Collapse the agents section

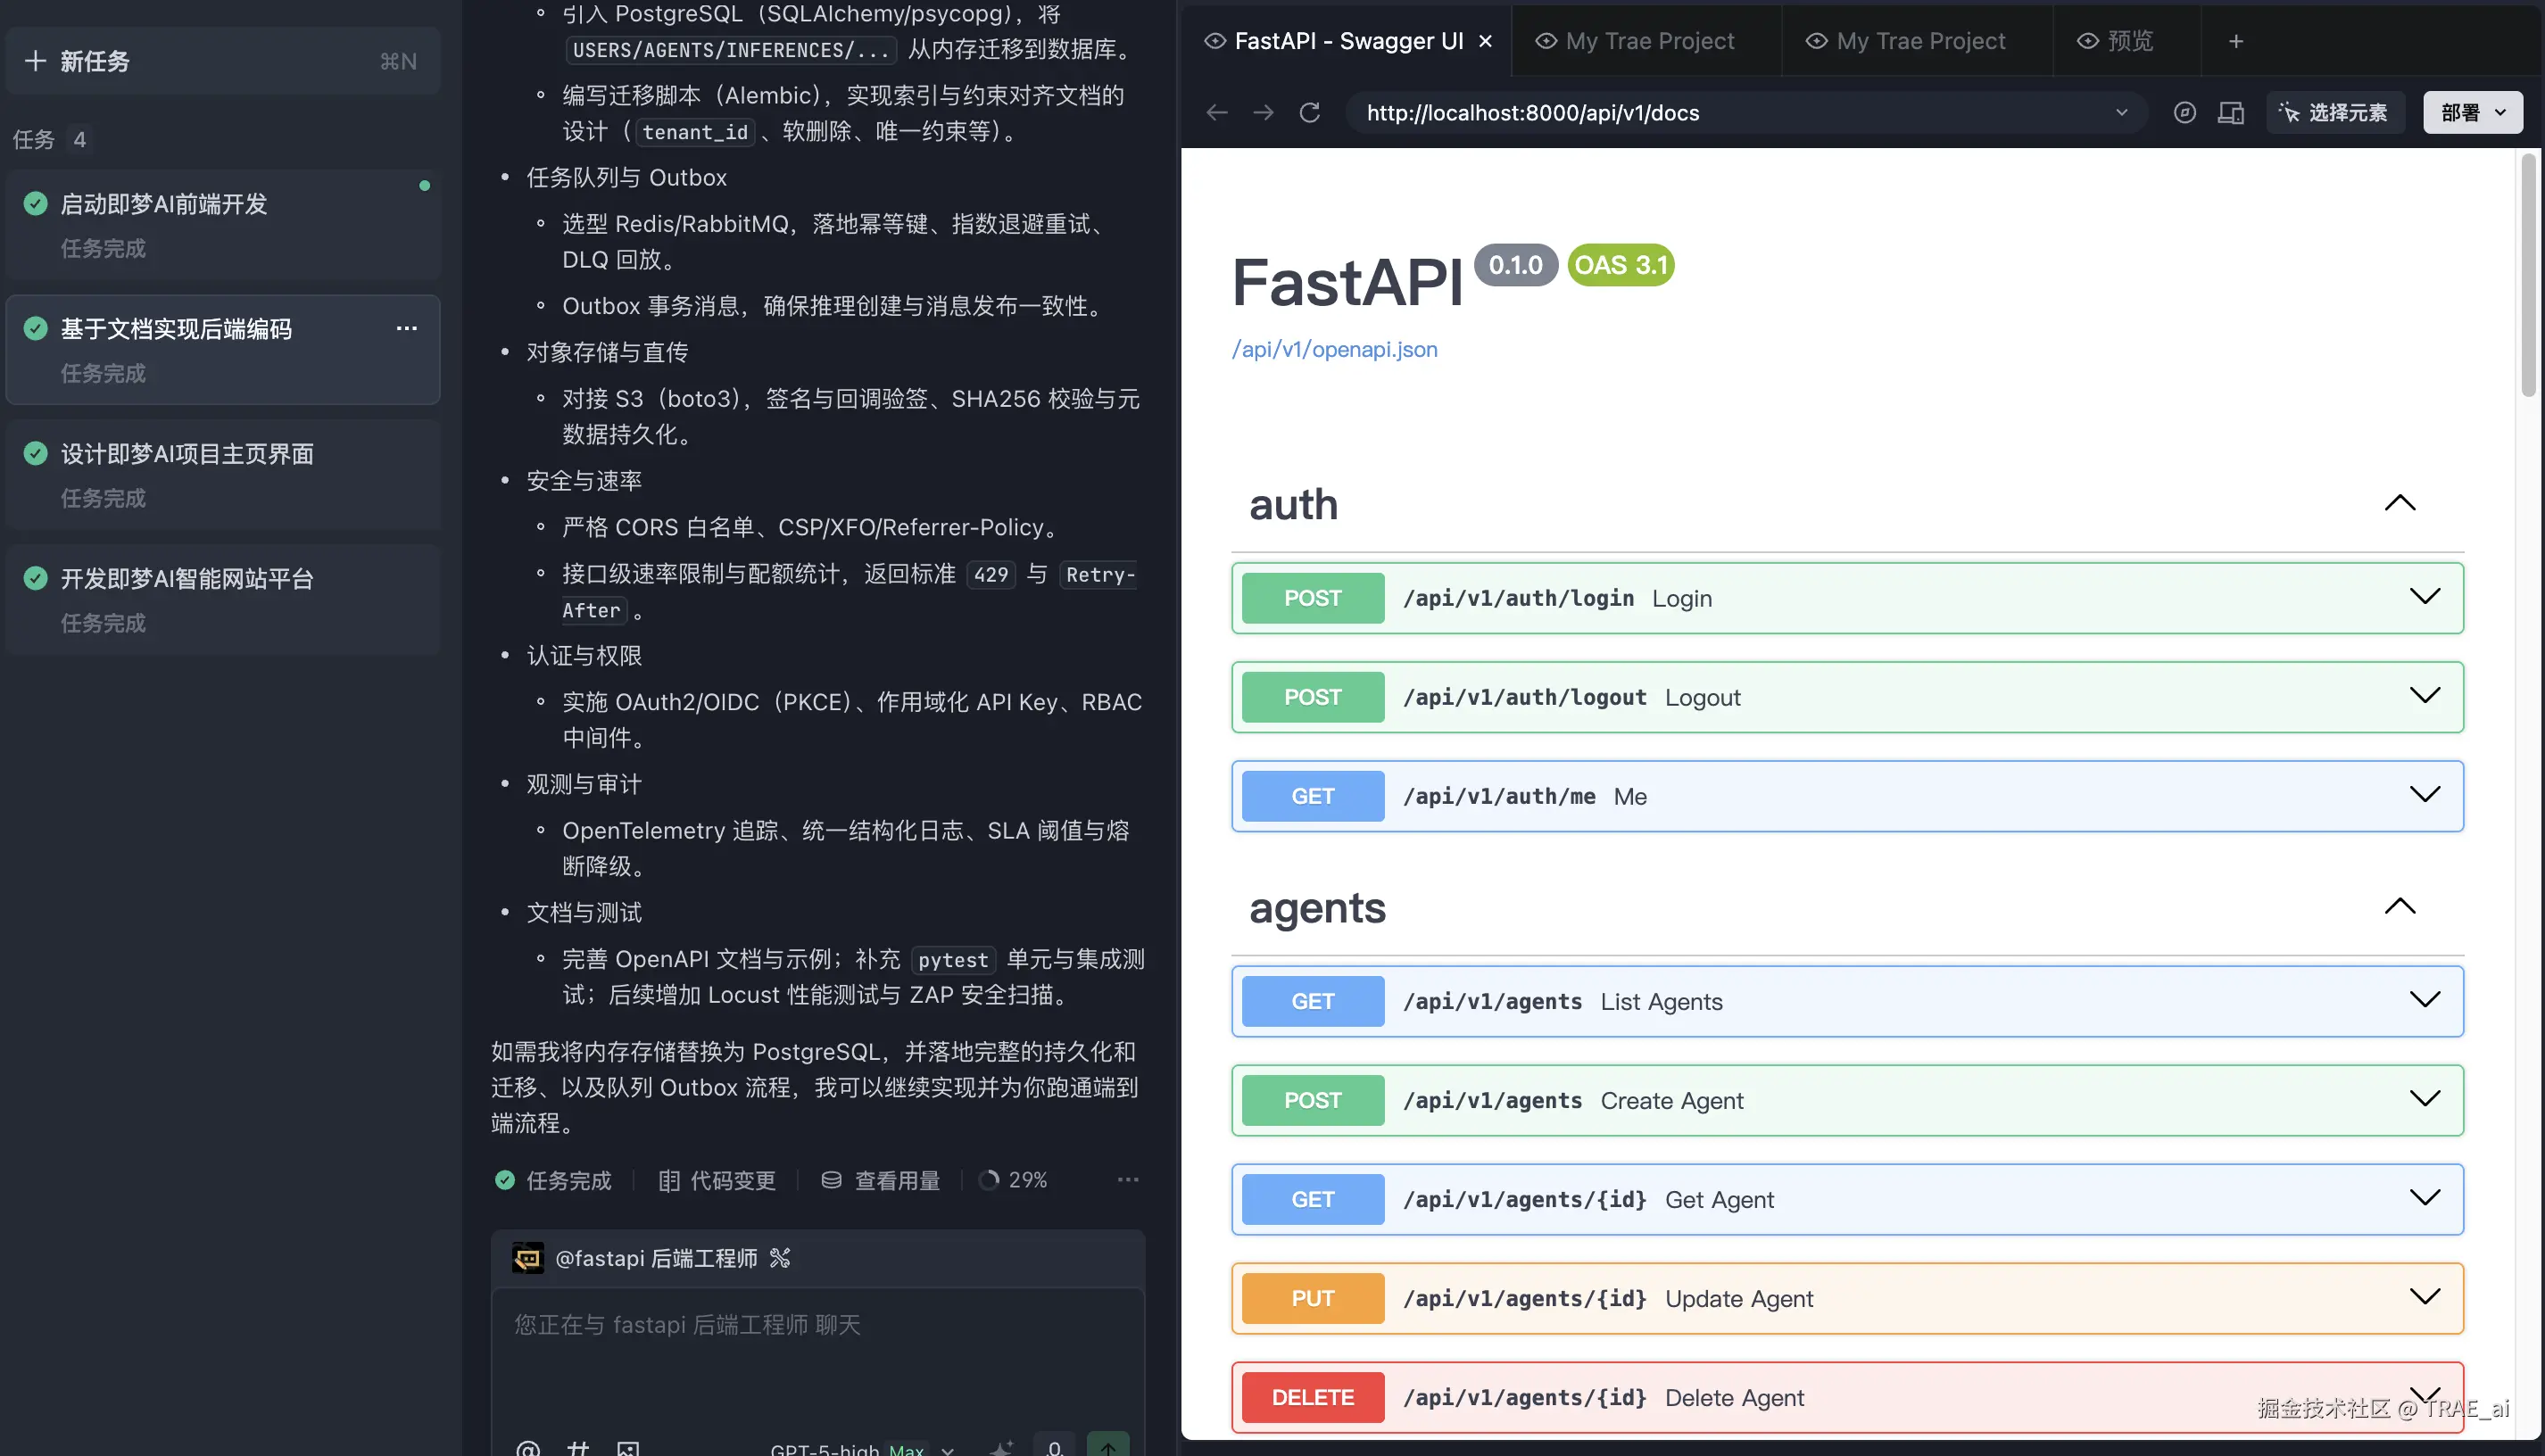(x=2399, y=907)
